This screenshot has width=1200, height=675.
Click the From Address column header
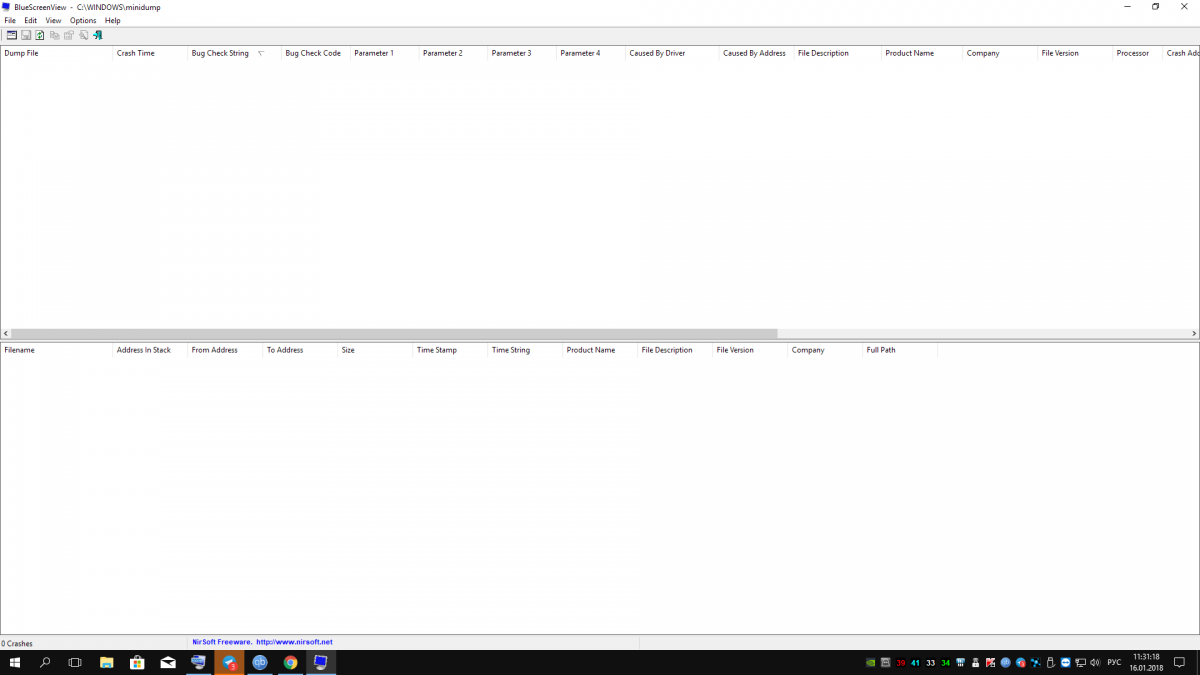click(x=225, y=350)
